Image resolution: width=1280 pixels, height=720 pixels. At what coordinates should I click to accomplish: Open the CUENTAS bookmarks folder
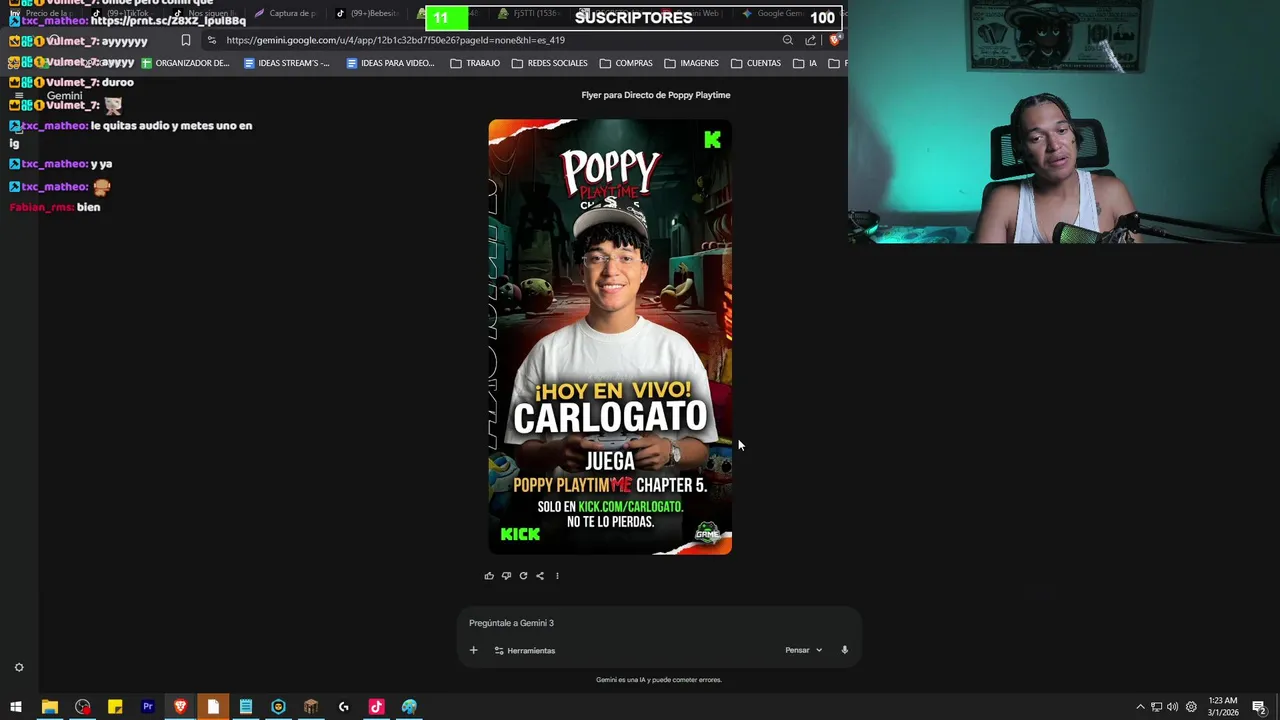756,63
